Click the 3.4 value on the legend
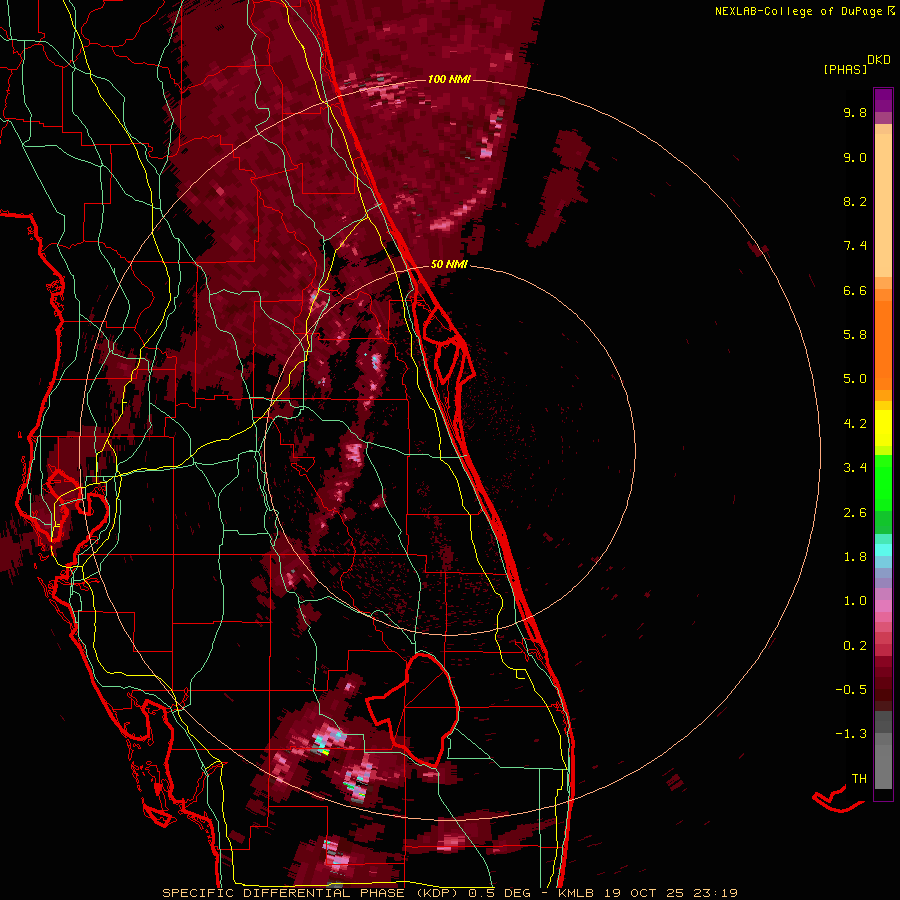This screenshot has width=900, height=900. pos(855,468)
